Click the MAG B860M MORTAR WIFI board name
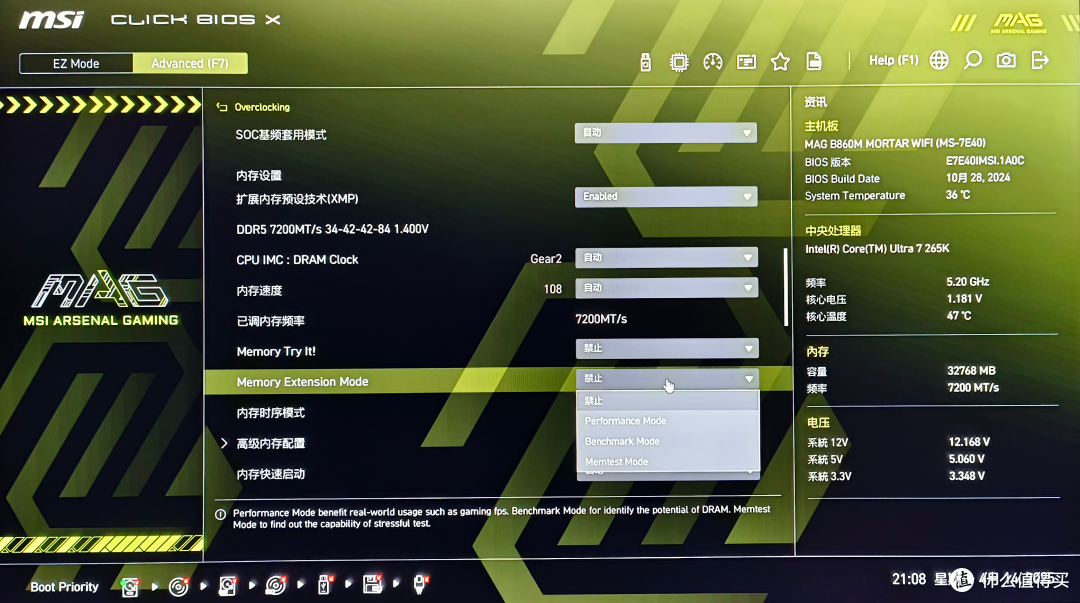Image resolution: width=1080 pixels, height=603 pixels. coord(895,143)
